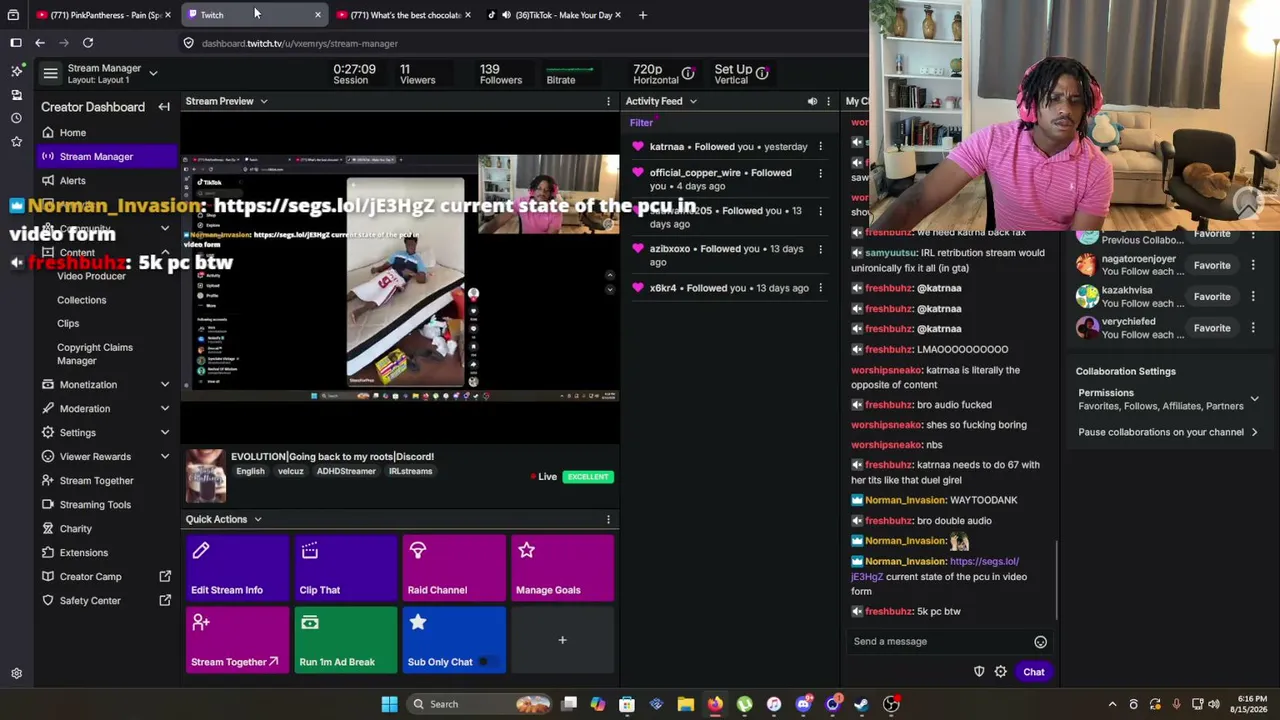This screenshot has height=720, width=1280.
Task: Open the chat shield mode icon
Action: point(979,672)
